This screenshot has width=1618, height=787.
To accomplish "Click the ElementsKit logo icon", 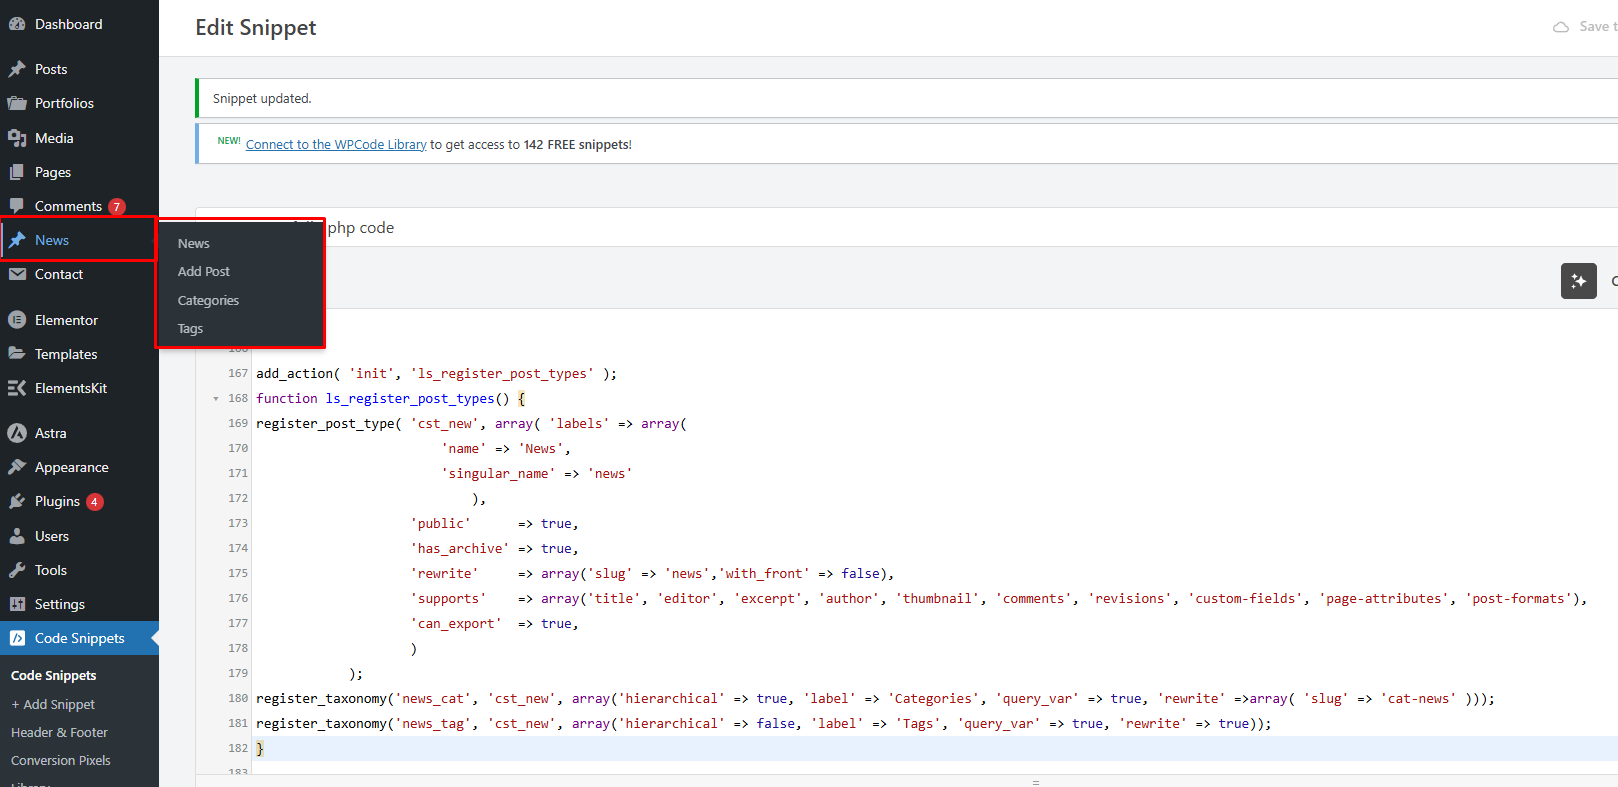I will (17, 388).
